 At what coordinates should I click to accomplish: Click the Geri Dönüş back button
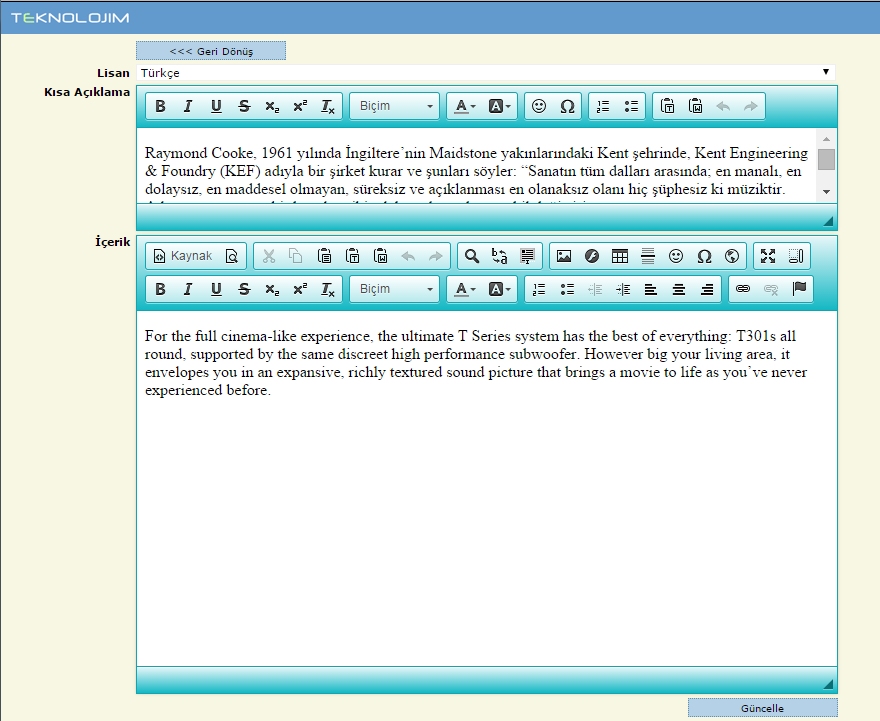[x=210, y=51]
